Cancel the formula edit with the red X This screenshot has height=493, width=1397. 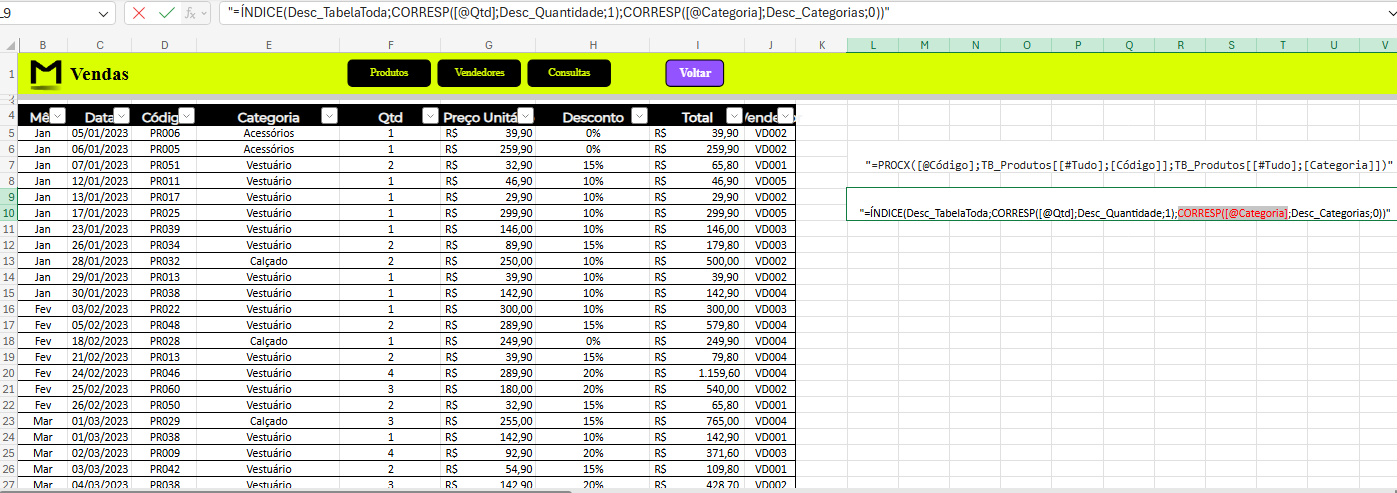[x=139, y=13]
